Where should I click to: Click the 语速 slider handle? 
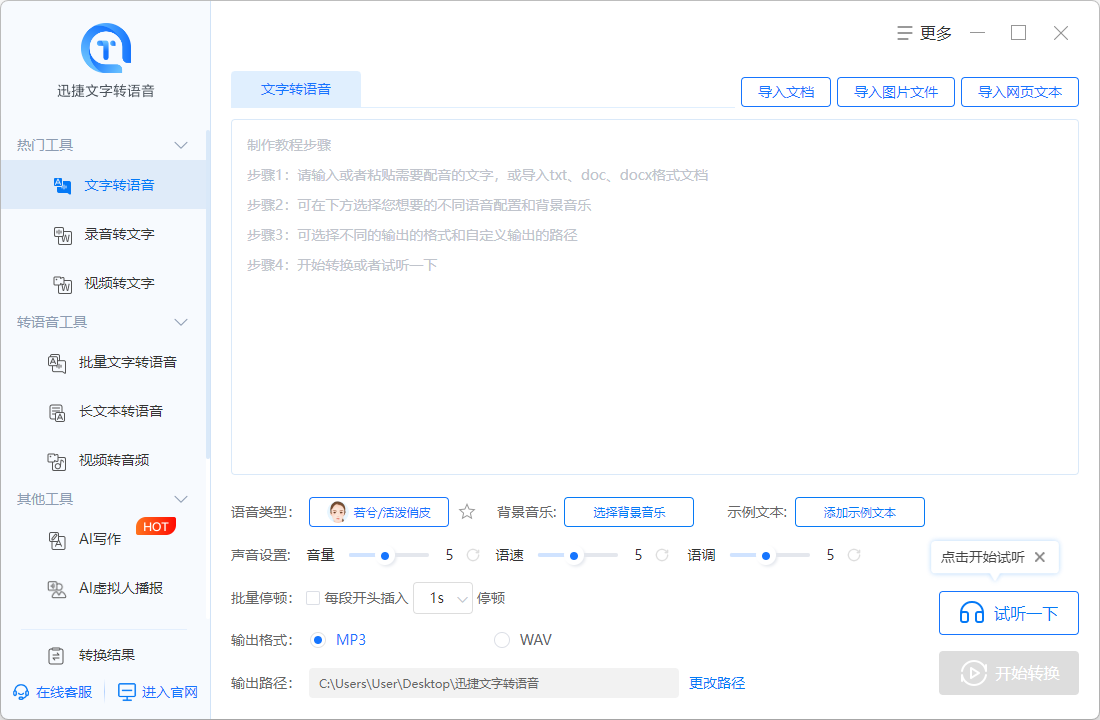tap(574, 556)
